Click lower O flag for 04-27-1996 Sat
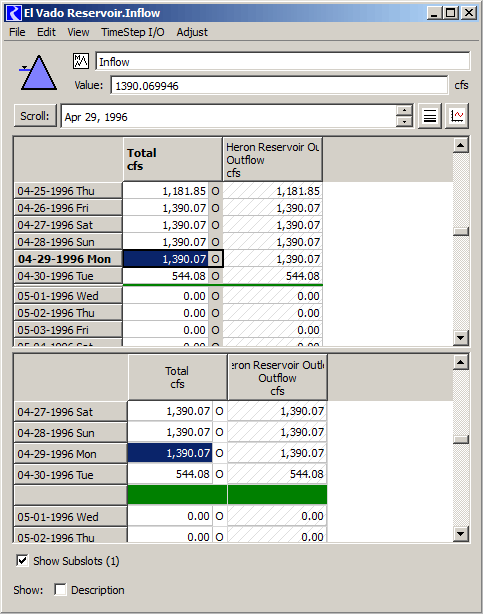483x614 pixels. coord(219,411)
